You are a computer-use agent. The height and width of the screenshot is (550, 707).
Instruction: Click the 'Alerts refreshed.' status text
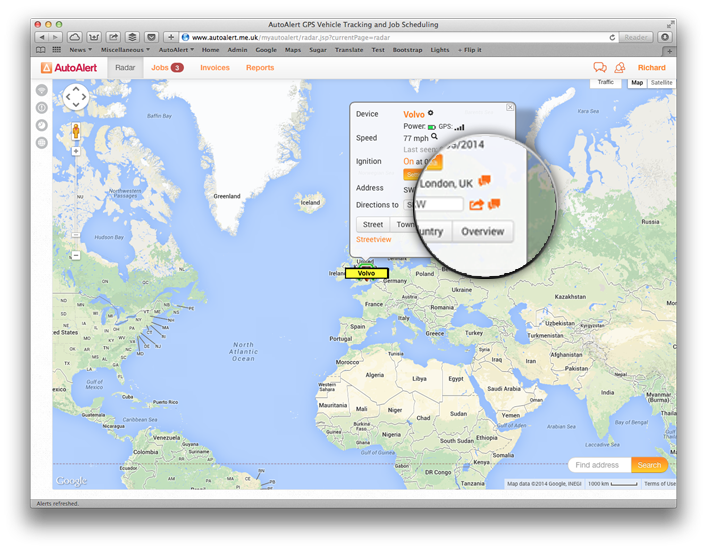click(57, 504)
